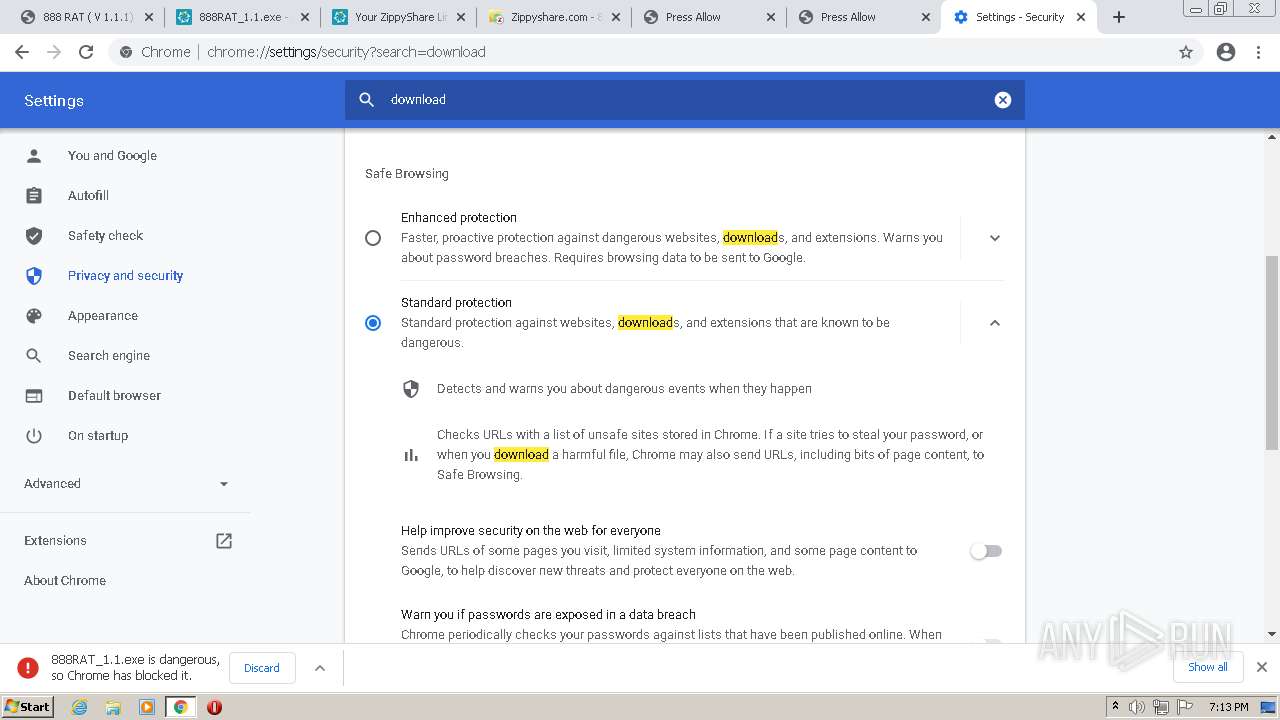Click the red warning icon in download bar
The width and height of the screenshot is (1280, 720).
(28, 668)
